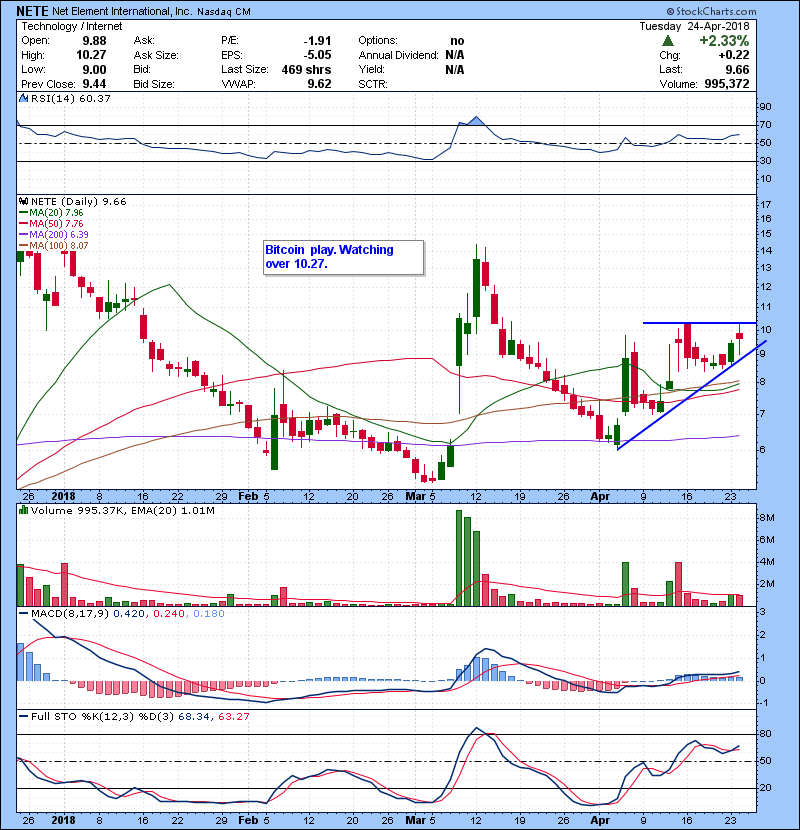Click the company name Net Element International, Inc.
Image resolution: width=800 pixels, height=830 pixels.
tap(122, 11)
